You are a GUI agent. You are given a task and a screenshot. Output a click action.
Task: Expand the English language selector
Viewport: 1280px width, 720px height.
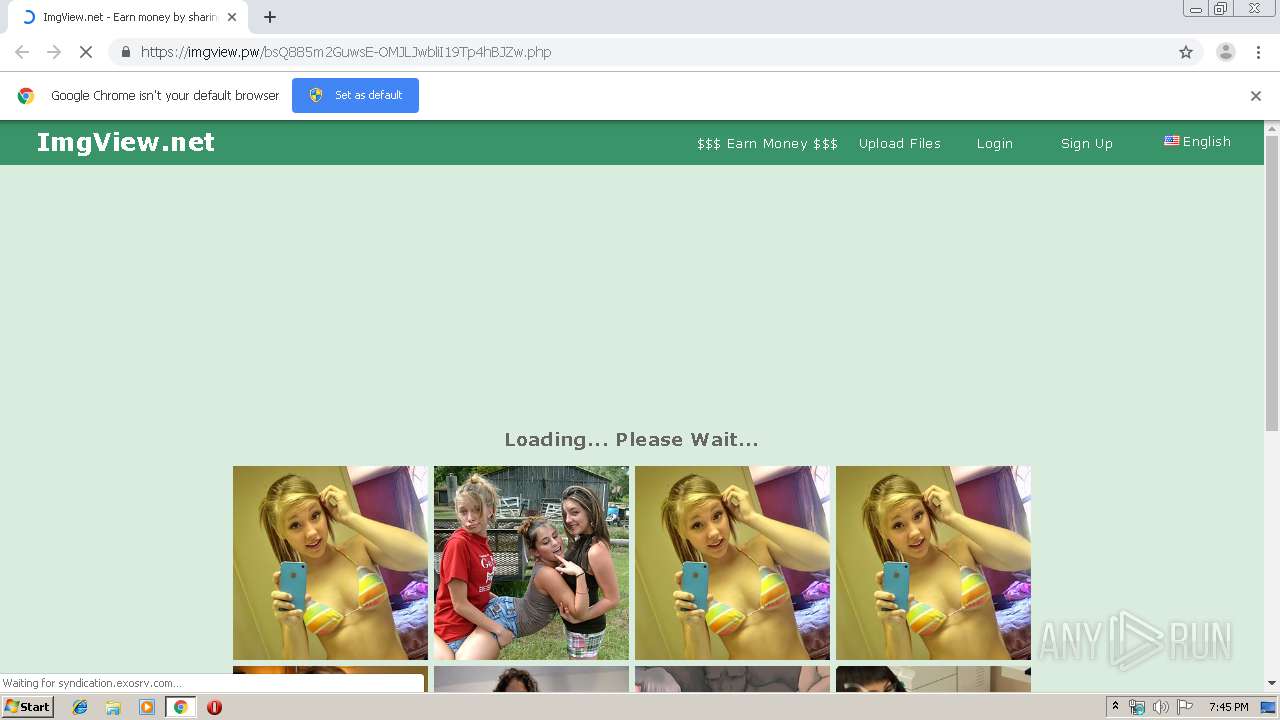coord(1197,142)
